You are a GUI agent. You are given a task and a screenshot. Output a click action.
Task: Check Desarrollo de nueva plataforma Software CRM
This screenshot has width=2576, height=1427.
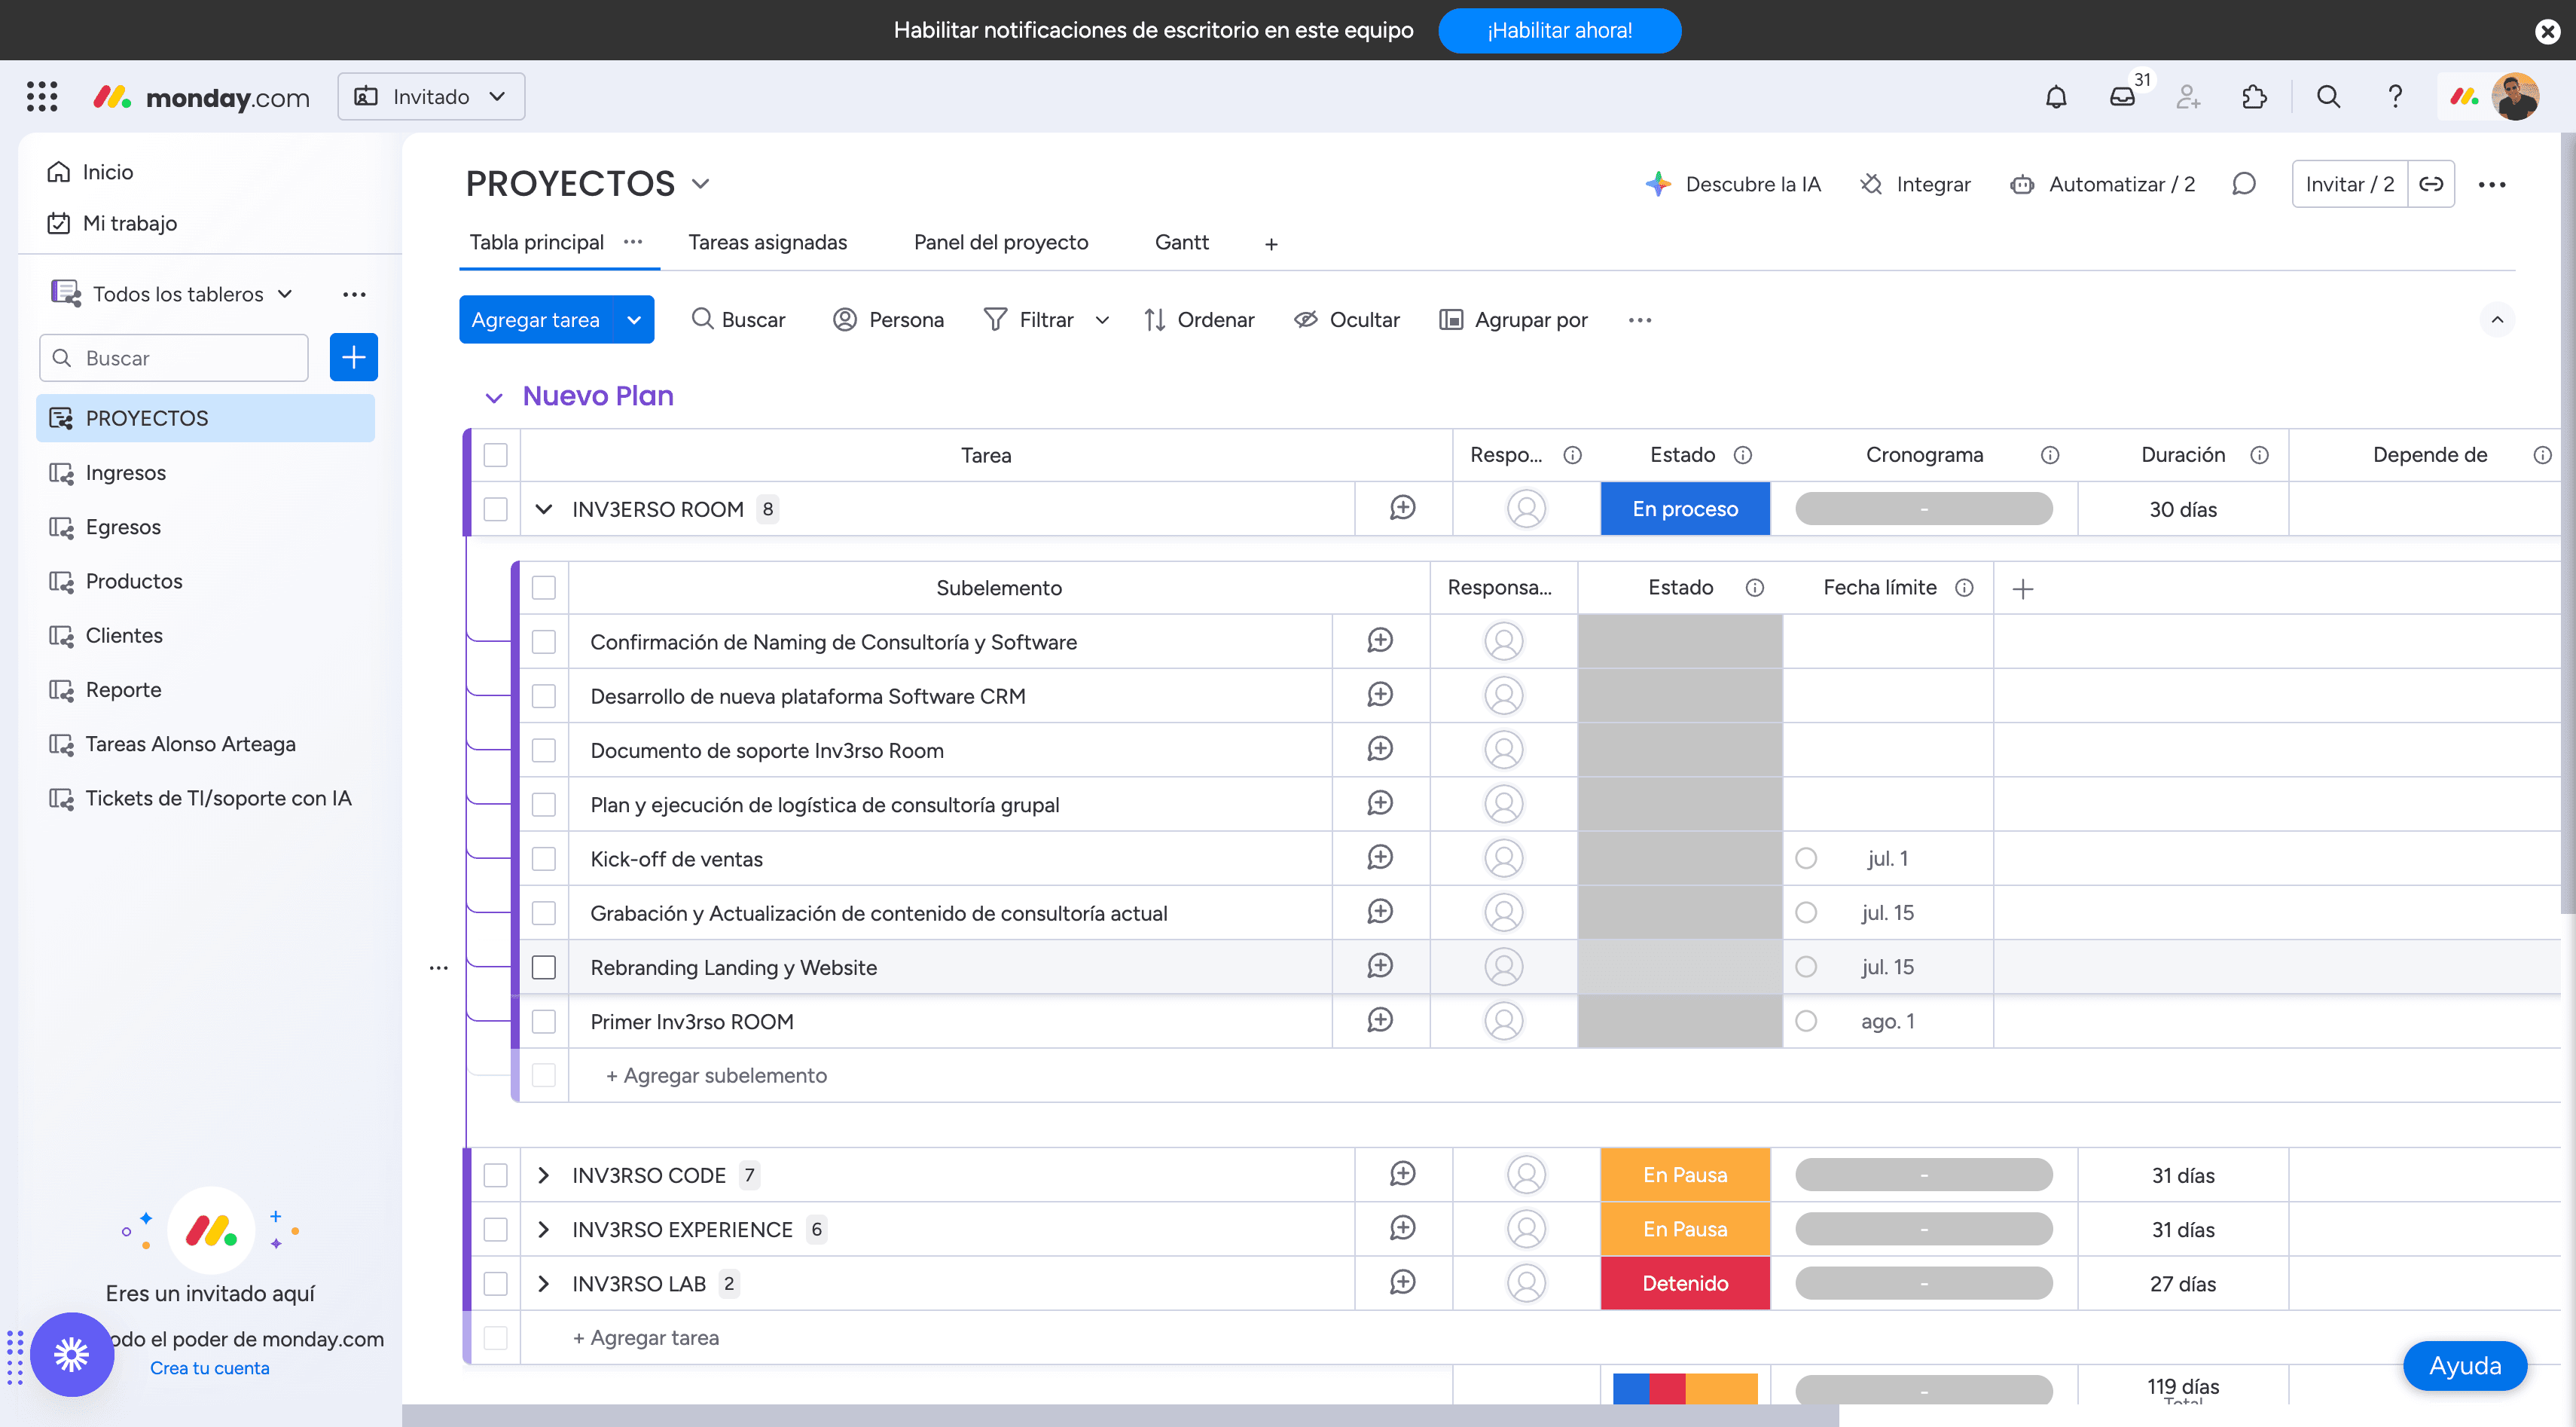(x=544, y=696)
